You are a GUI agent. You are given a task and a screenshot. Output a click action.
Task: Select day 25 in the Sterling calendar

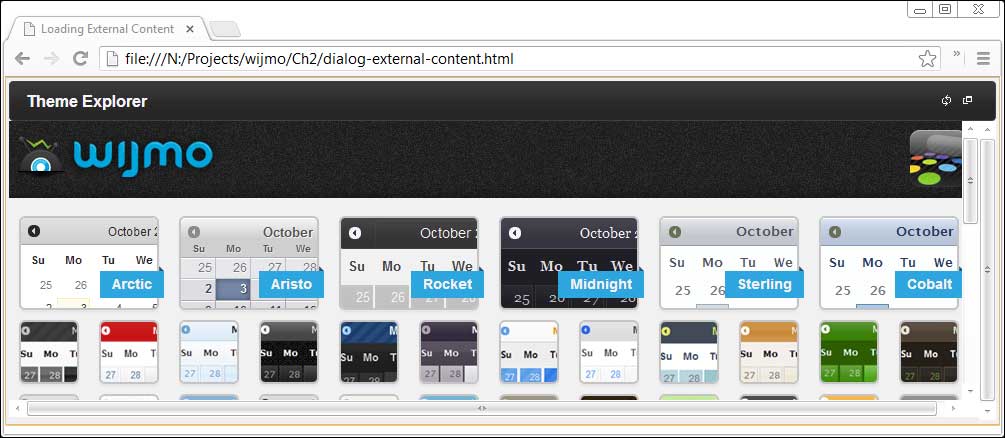click(x=683, y=291)
